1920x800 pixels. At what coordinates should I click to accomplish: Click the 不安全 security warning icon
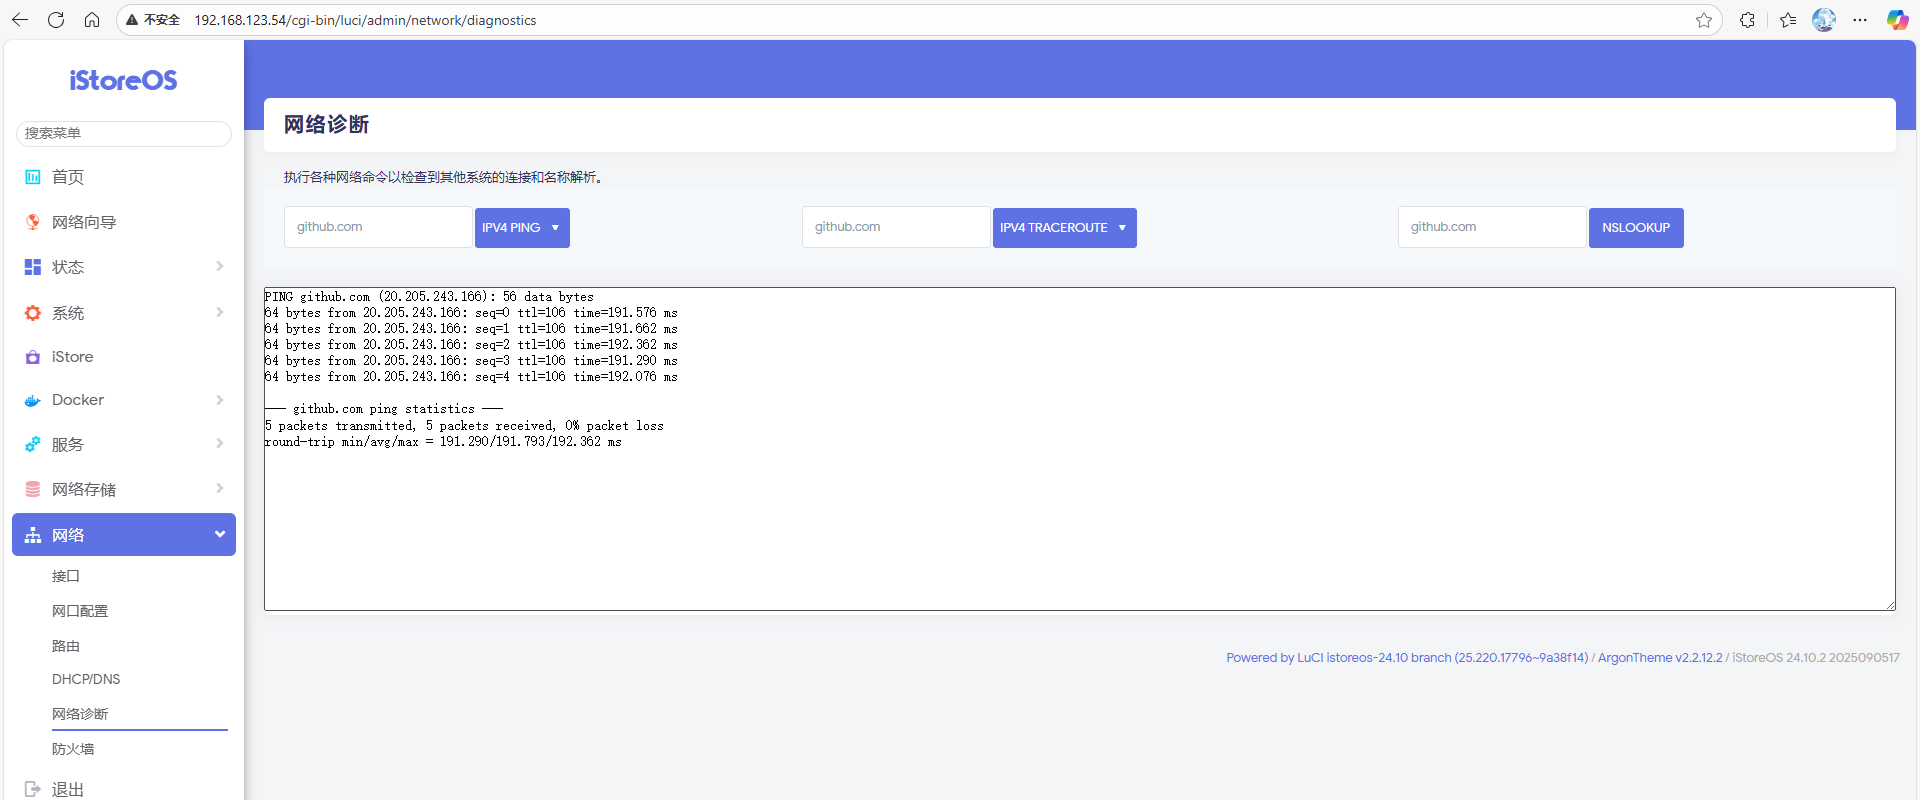tap(131, 20)
